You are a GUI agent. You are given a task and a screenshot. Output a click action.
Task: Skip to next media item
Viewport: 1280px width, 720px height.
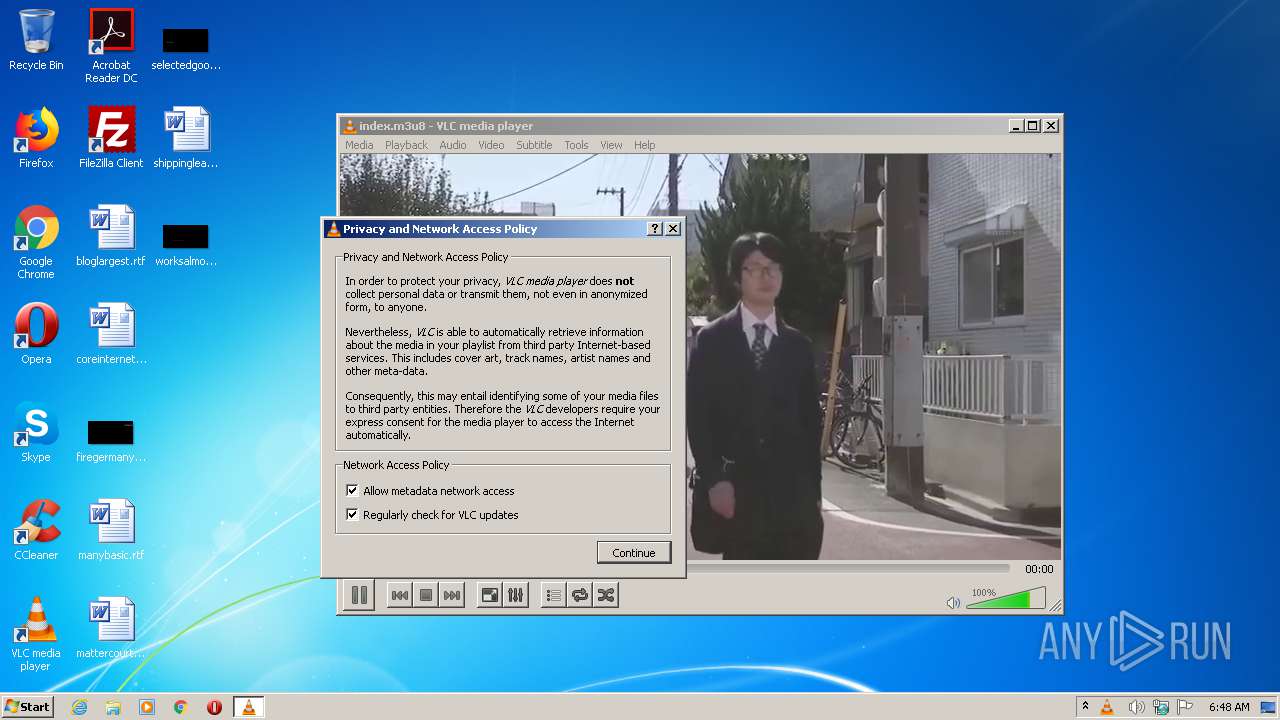click(x=452, y=595)
